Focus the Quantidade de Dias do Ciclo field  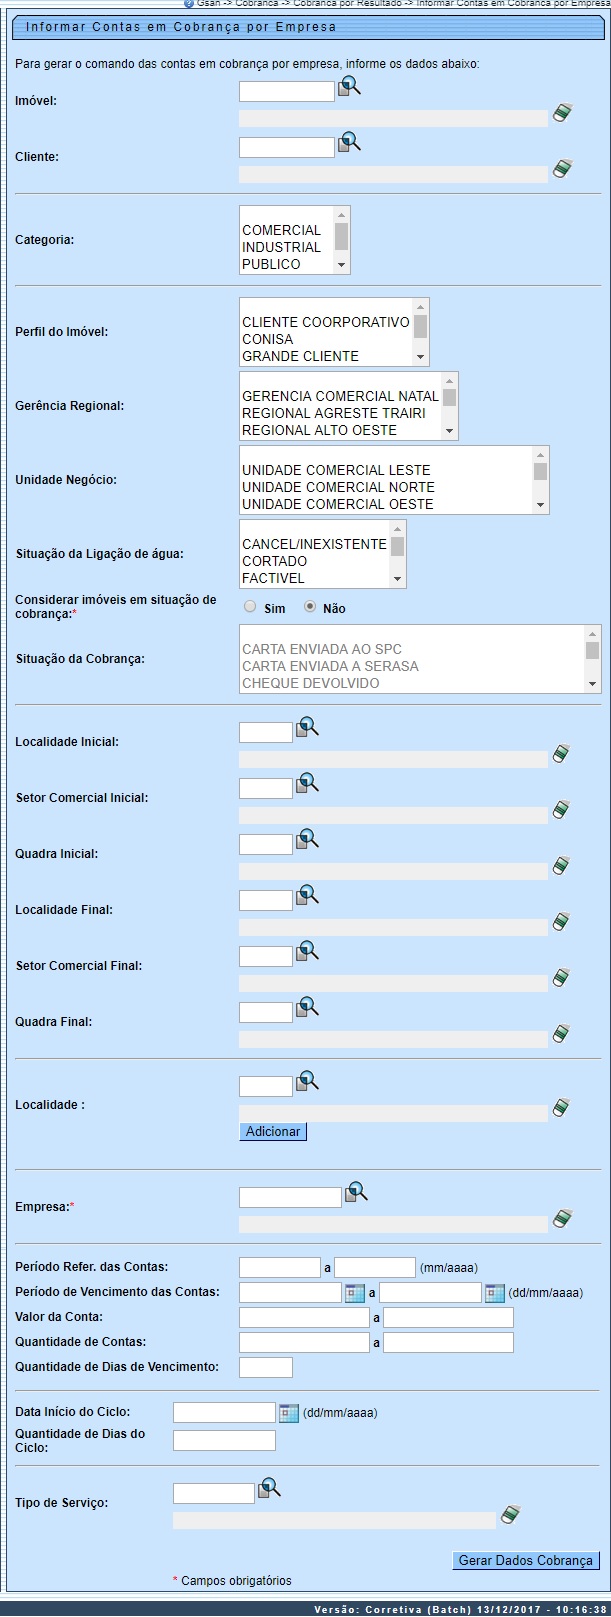coord(224,1440)
